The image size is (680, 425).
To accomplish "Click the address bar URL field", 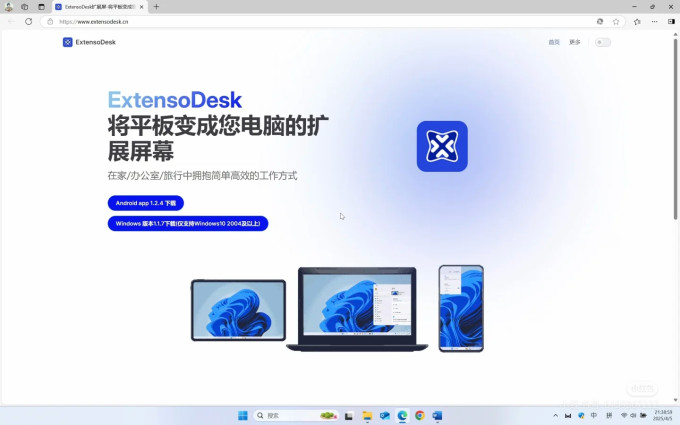I will point(321,21).
